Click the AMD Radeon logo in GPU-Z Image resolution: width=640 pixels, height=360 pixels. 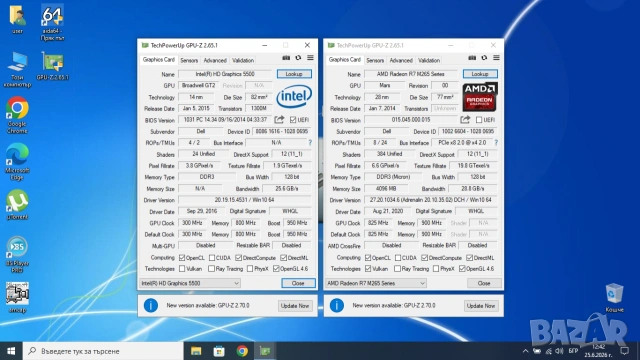pos(480,97)
